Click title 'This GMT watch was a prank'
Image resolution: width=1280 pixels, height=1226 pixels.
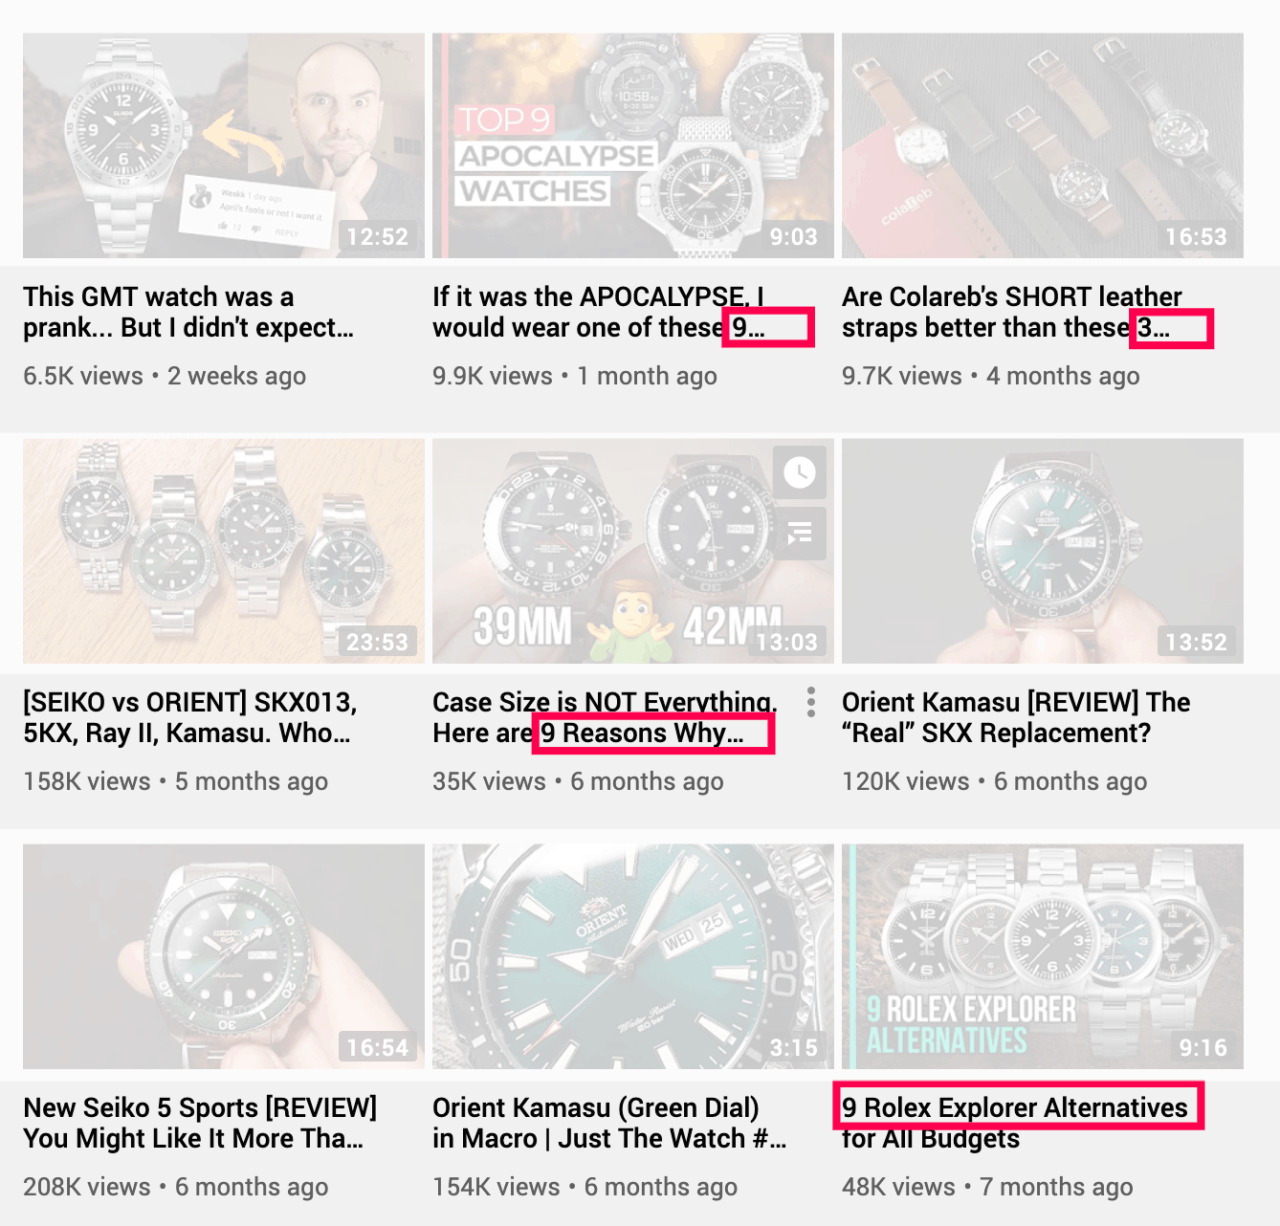coord(188,312)
